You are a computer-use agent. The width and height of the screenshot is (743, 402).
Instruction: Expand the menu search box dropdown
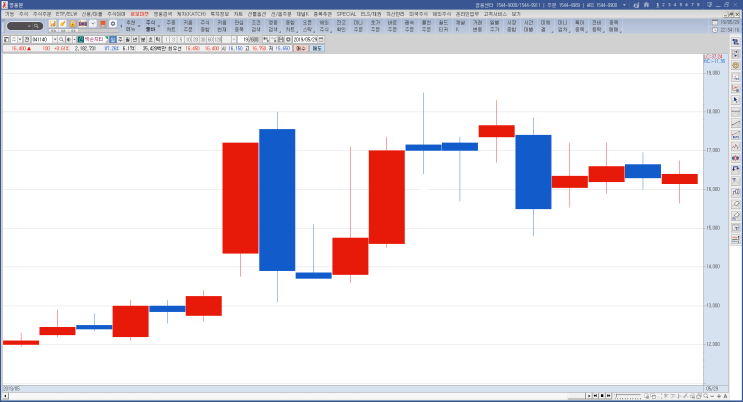click(29, 26)
